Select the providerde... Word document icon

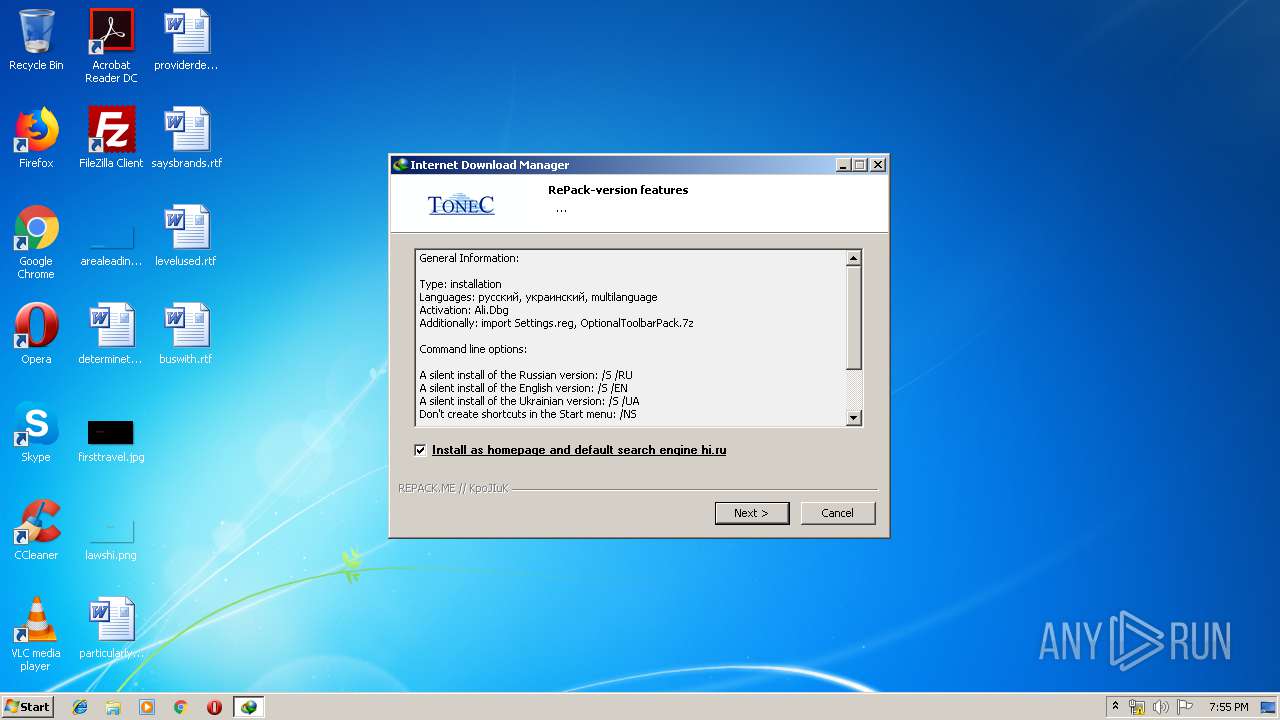coord(186,40)
